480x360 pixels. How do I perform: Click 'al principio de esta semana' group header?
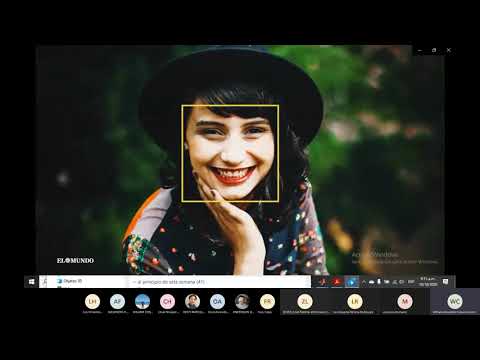171,282
